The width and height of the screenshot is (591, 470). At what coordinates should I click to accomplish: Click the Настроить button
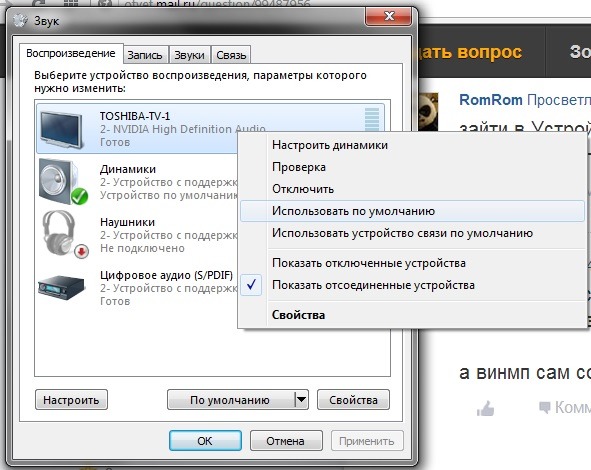click(x=71, y=400)
